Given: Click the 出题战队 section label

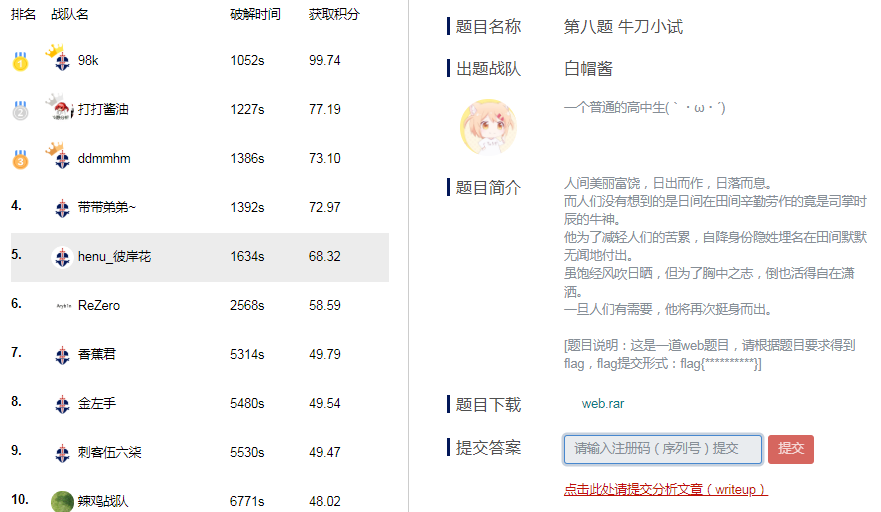Looking at the screenshot, I should [488, 69].
